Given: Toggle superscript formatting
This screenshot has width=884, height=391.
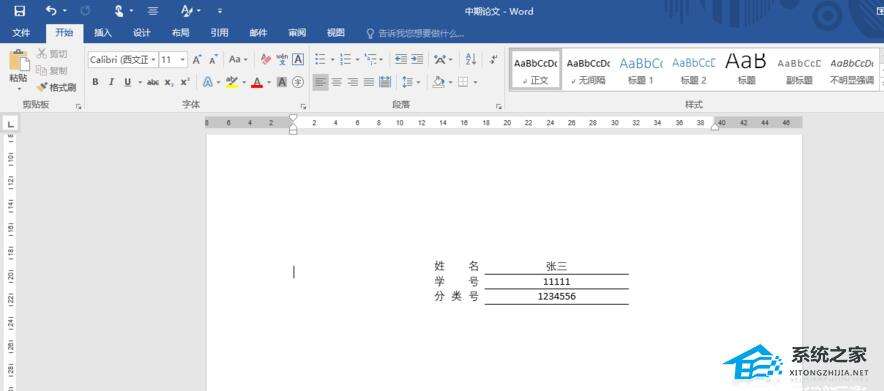Looking at the screenshot, I should (185, 82).
